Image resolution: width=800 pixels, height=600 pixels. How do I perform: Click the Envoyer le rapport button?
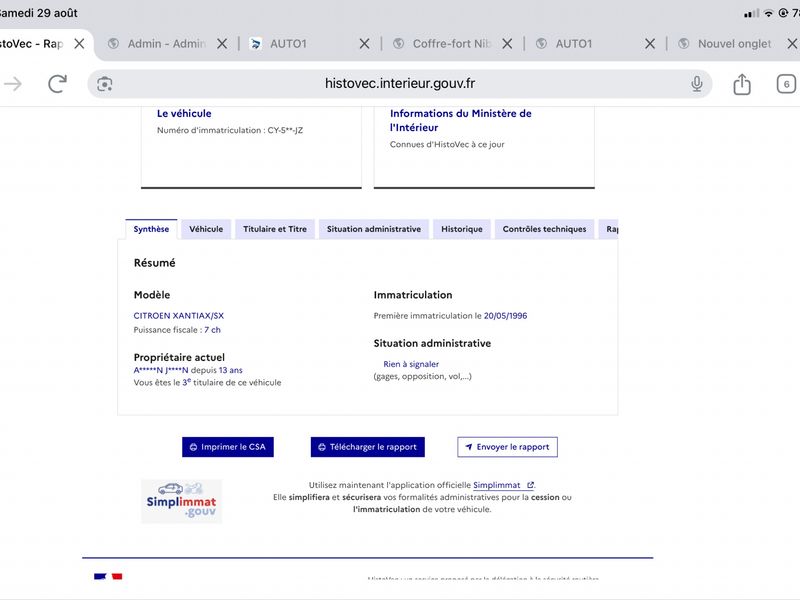click(507, 447)
